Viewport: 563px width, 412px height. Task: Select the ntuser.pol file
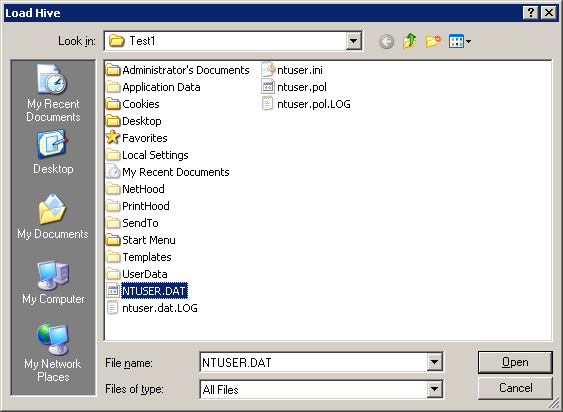point(294,87)
